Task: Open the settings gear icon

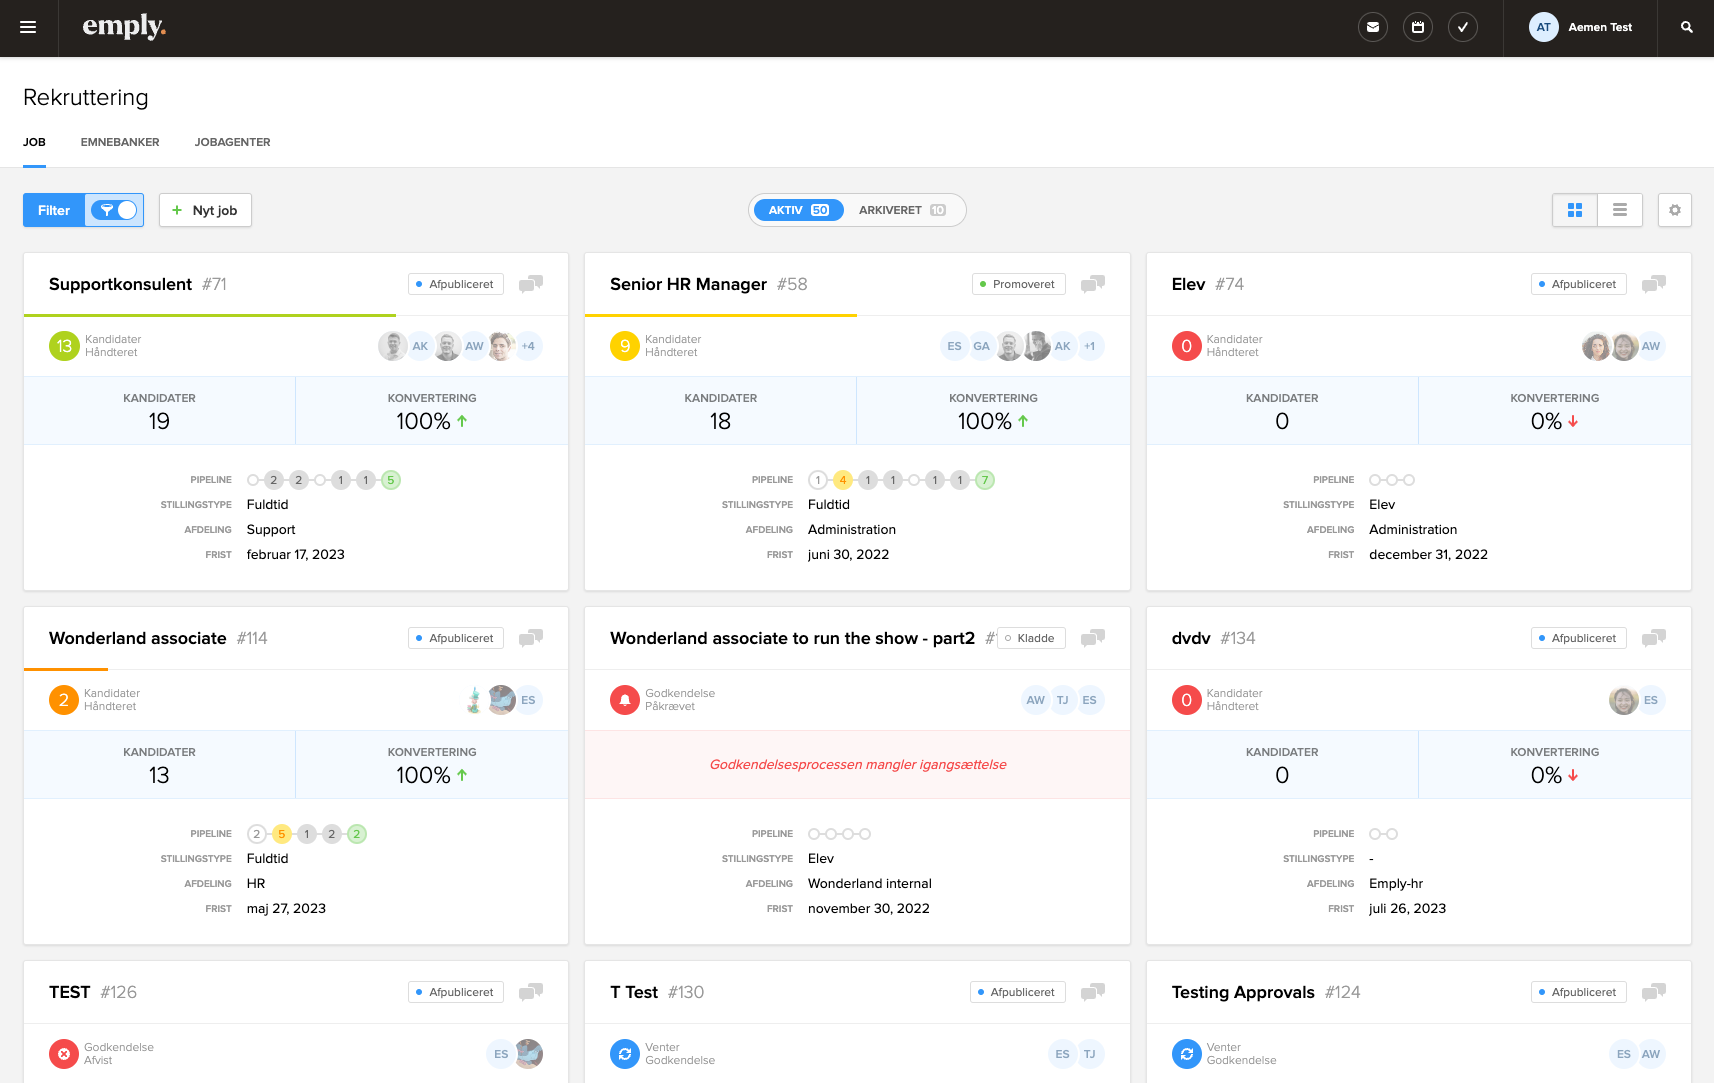Action: [x=1675, y=210]
